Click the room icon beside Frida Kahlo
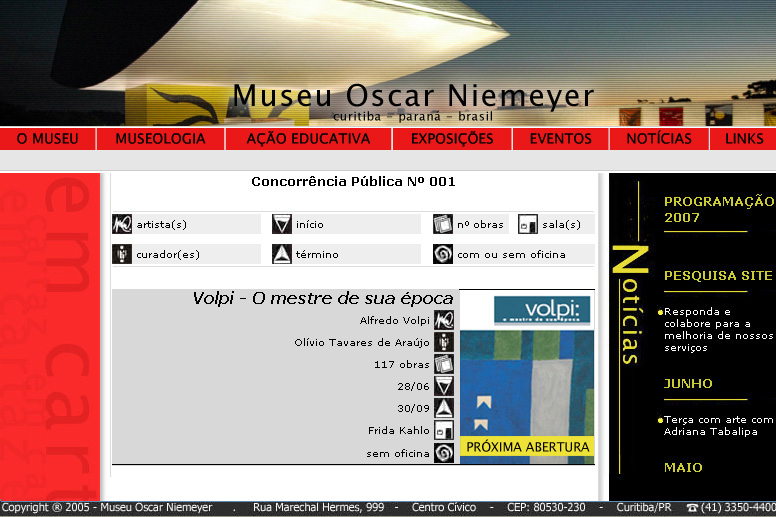Screen dimensions: 776x517 point(444,430)
